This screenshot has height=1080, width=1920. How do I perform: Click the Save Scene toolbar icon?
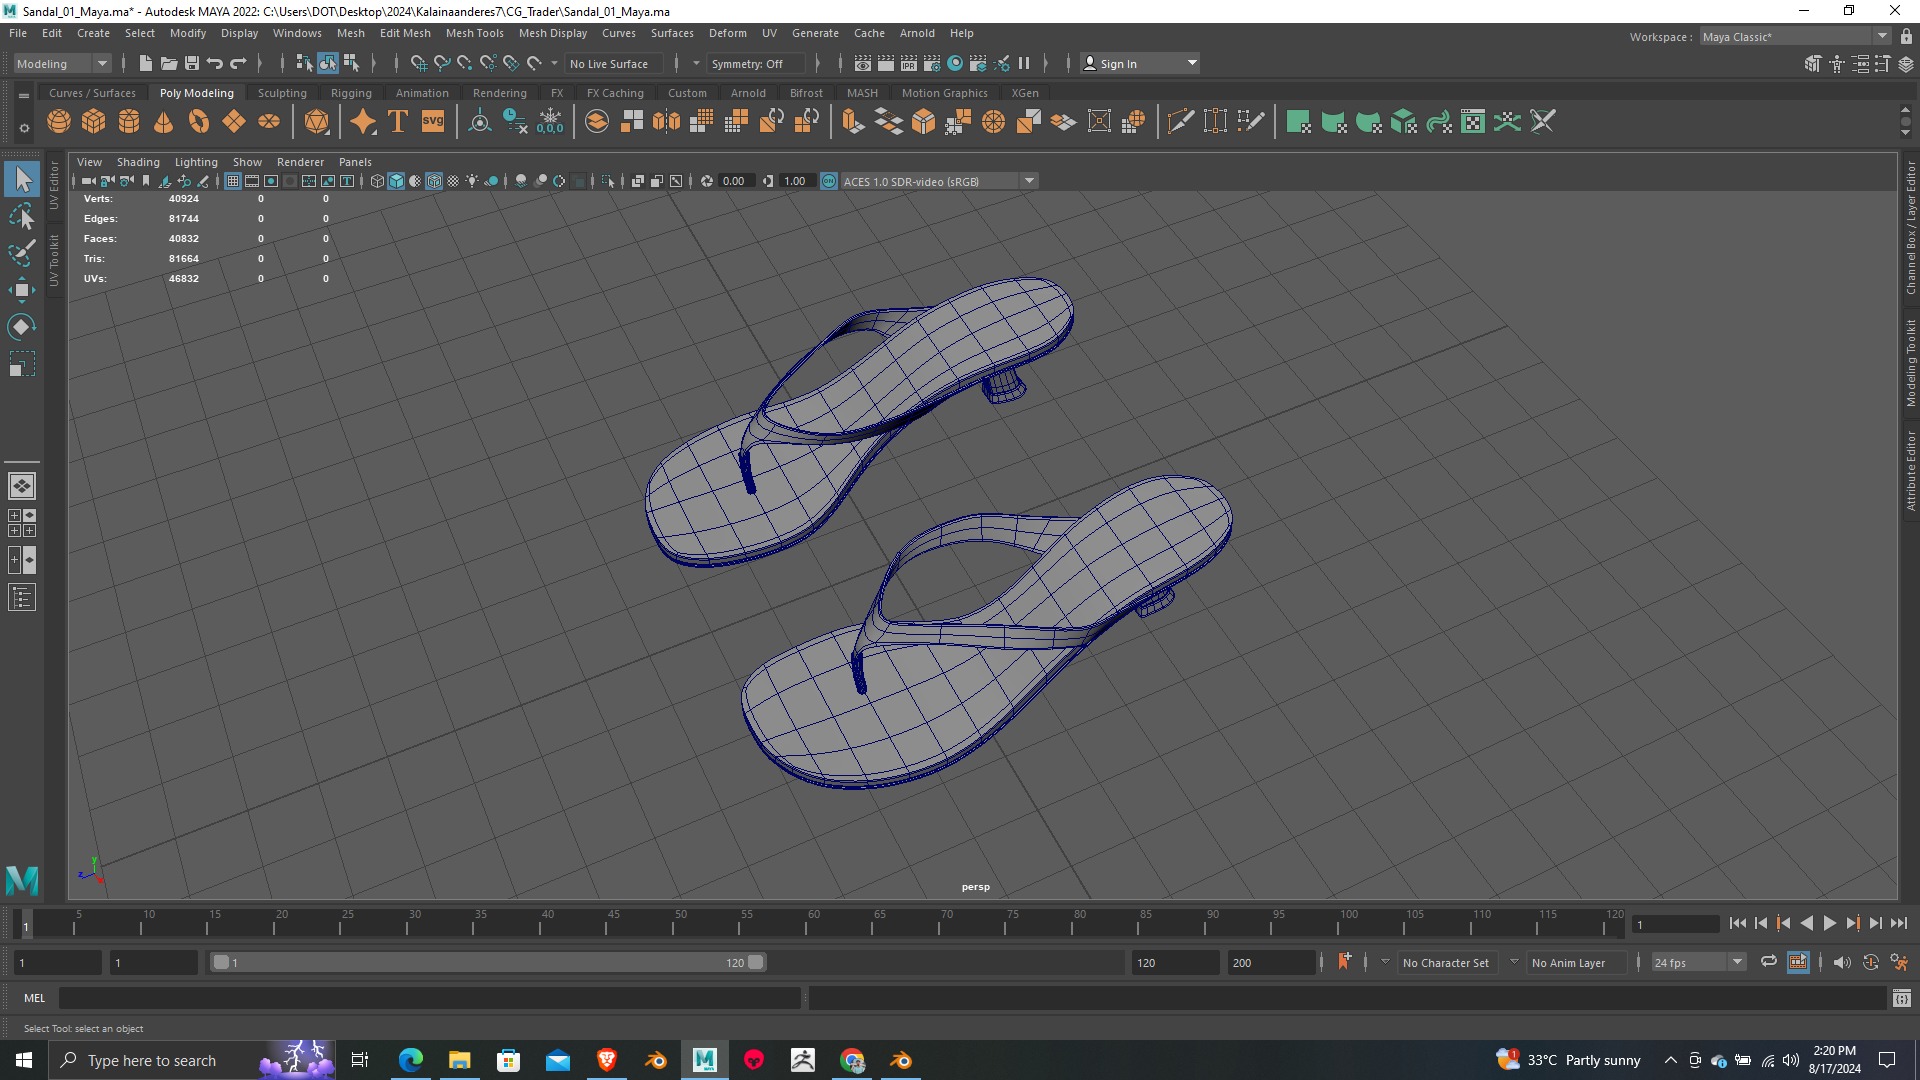[x=192, y=63]
